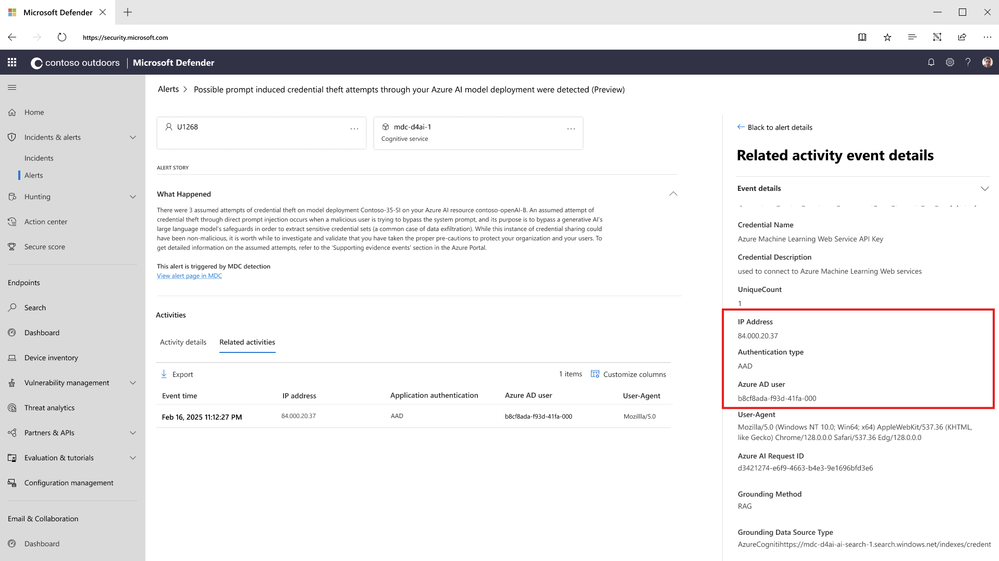
Task: Click the Device inventory icon
Action: coord(12,358)
